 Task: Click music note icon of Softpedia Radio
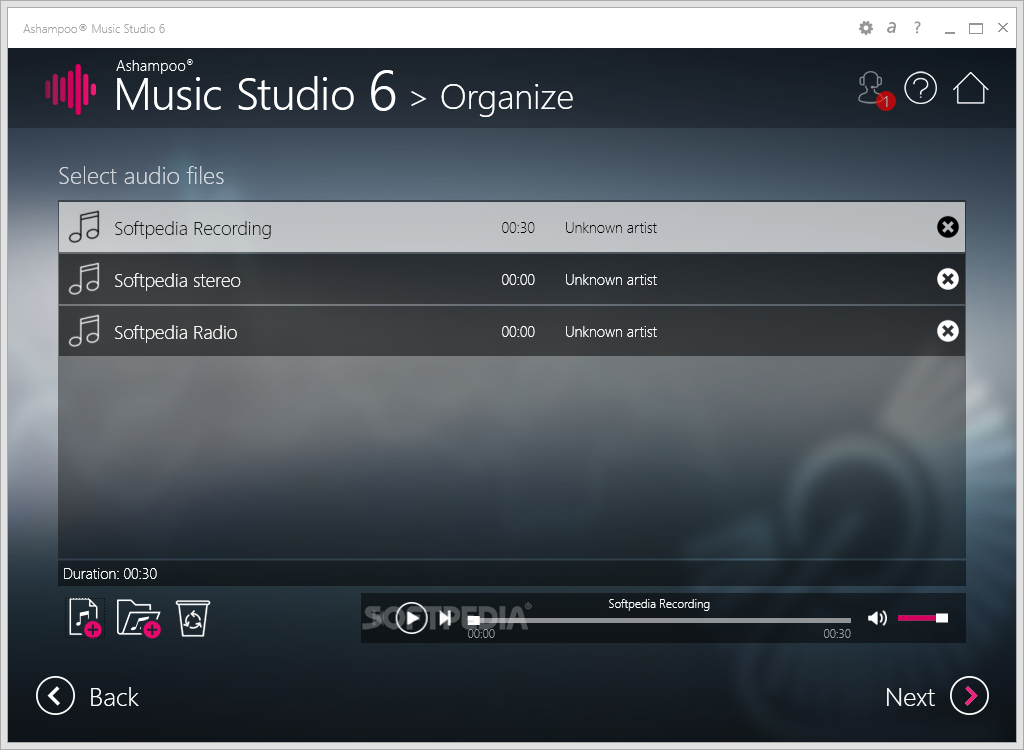point(85,331)
